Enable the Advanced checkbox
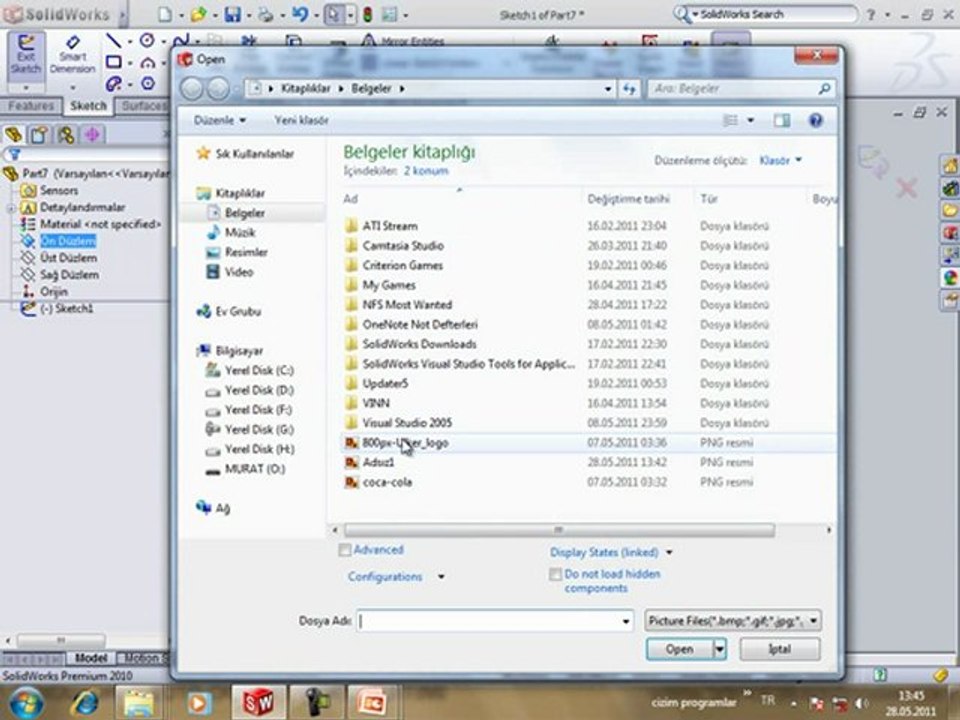 (345, 550)
